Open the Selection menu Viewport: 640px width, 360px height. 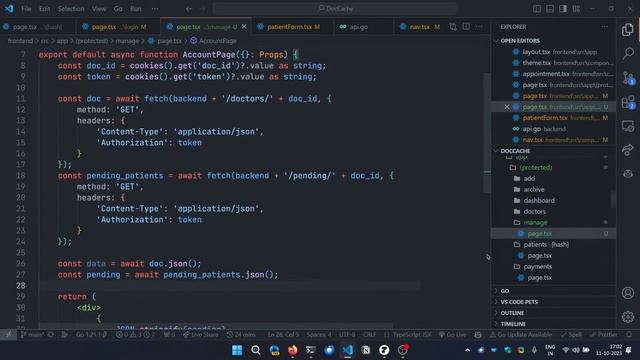(x=71, y=9)
